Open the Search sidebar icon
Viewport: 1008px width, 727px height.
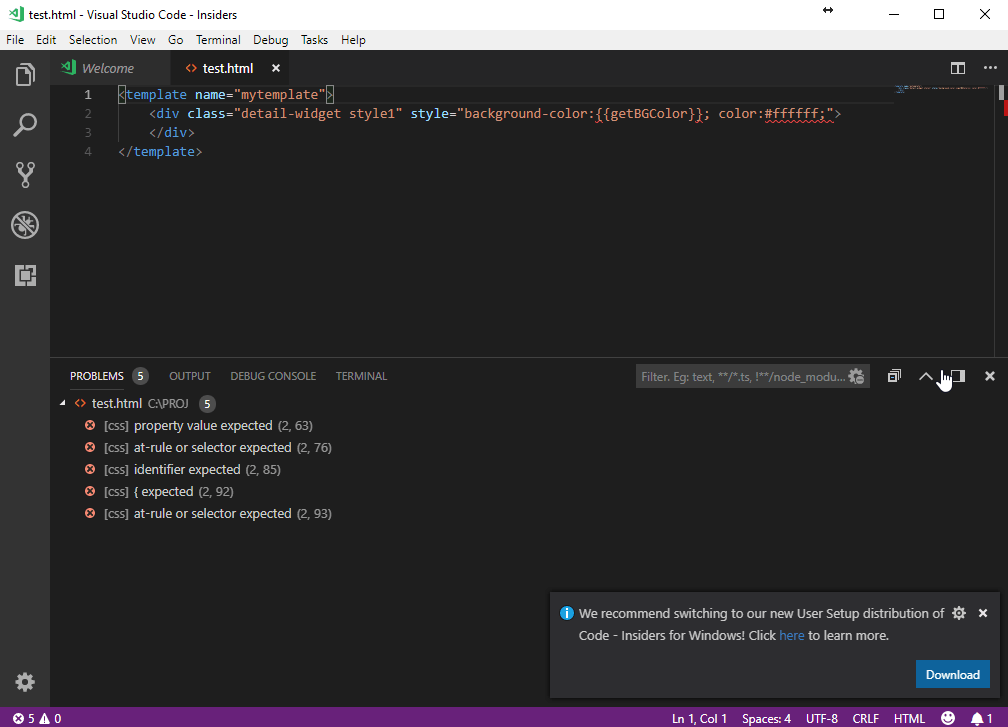(25, 124)
